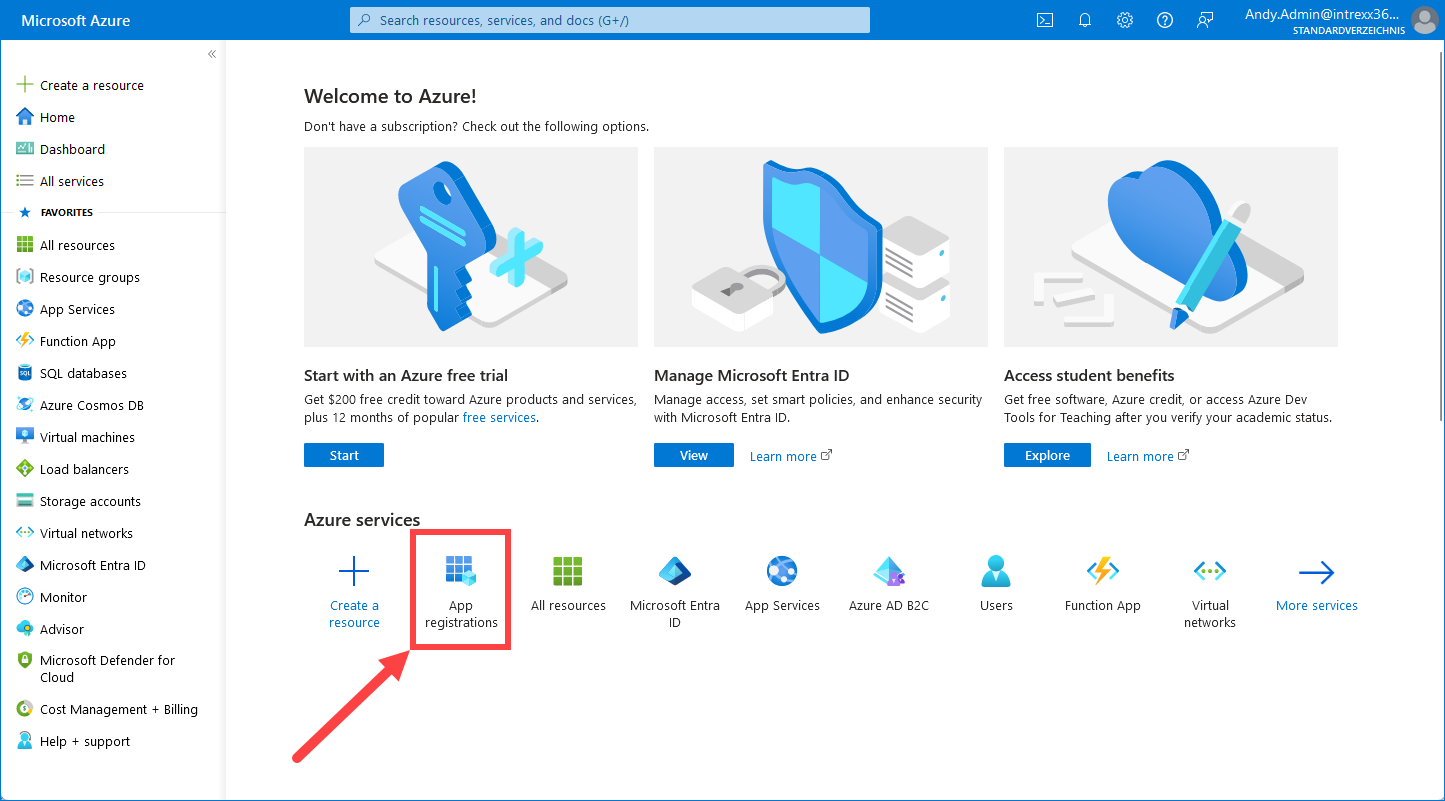
Task: Follow the free services link
Action: pyautogui.click(x=499, y=417)
